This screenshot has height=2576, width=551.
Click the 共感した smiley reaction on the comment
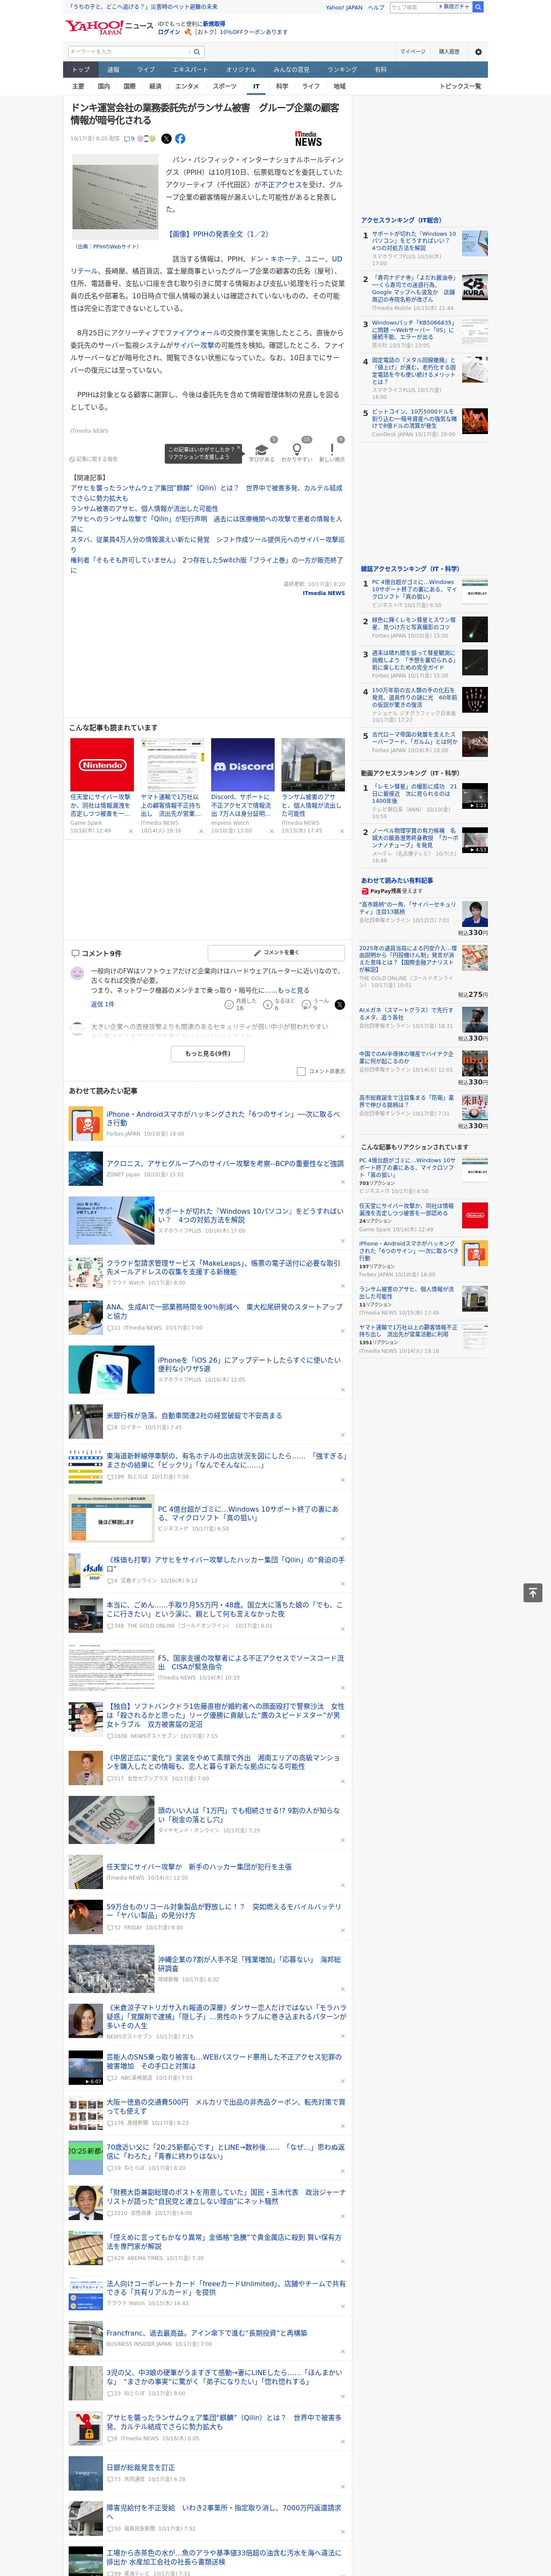tap(229, 1004)
